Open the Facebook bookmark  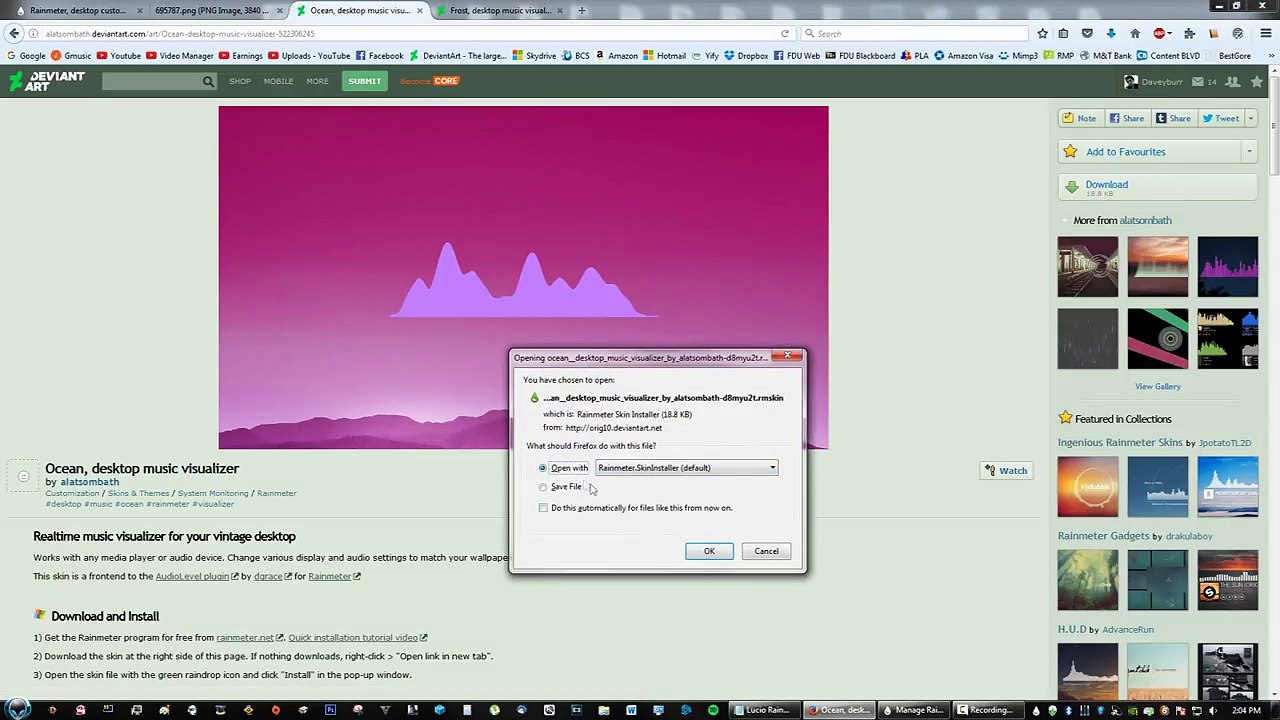(x=380, y=56)
